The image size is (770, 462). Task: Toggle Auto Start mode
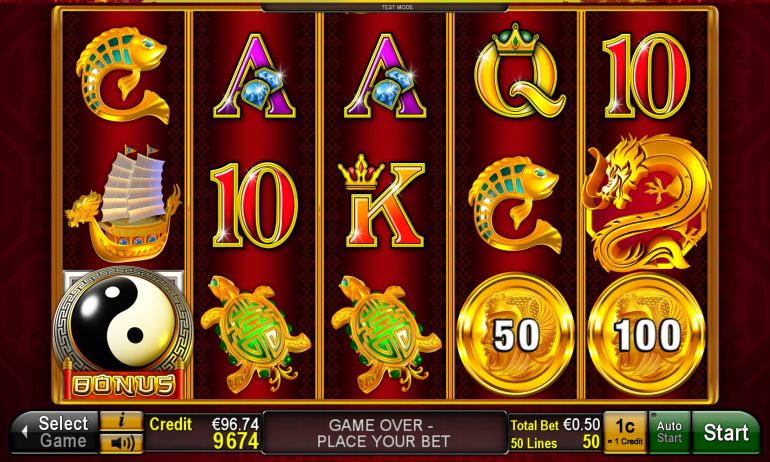tap(669, 432)
